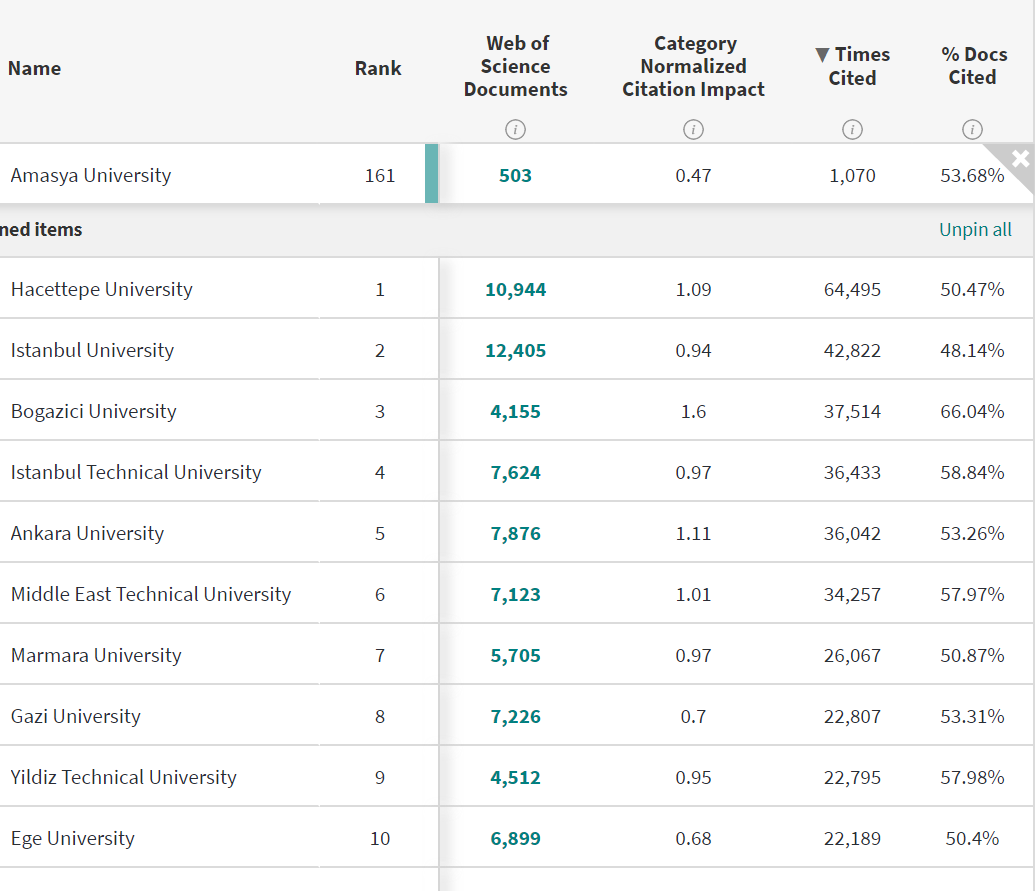
Task: Open Bogazici University's 4,155 documents link
Action: (515, 412)
